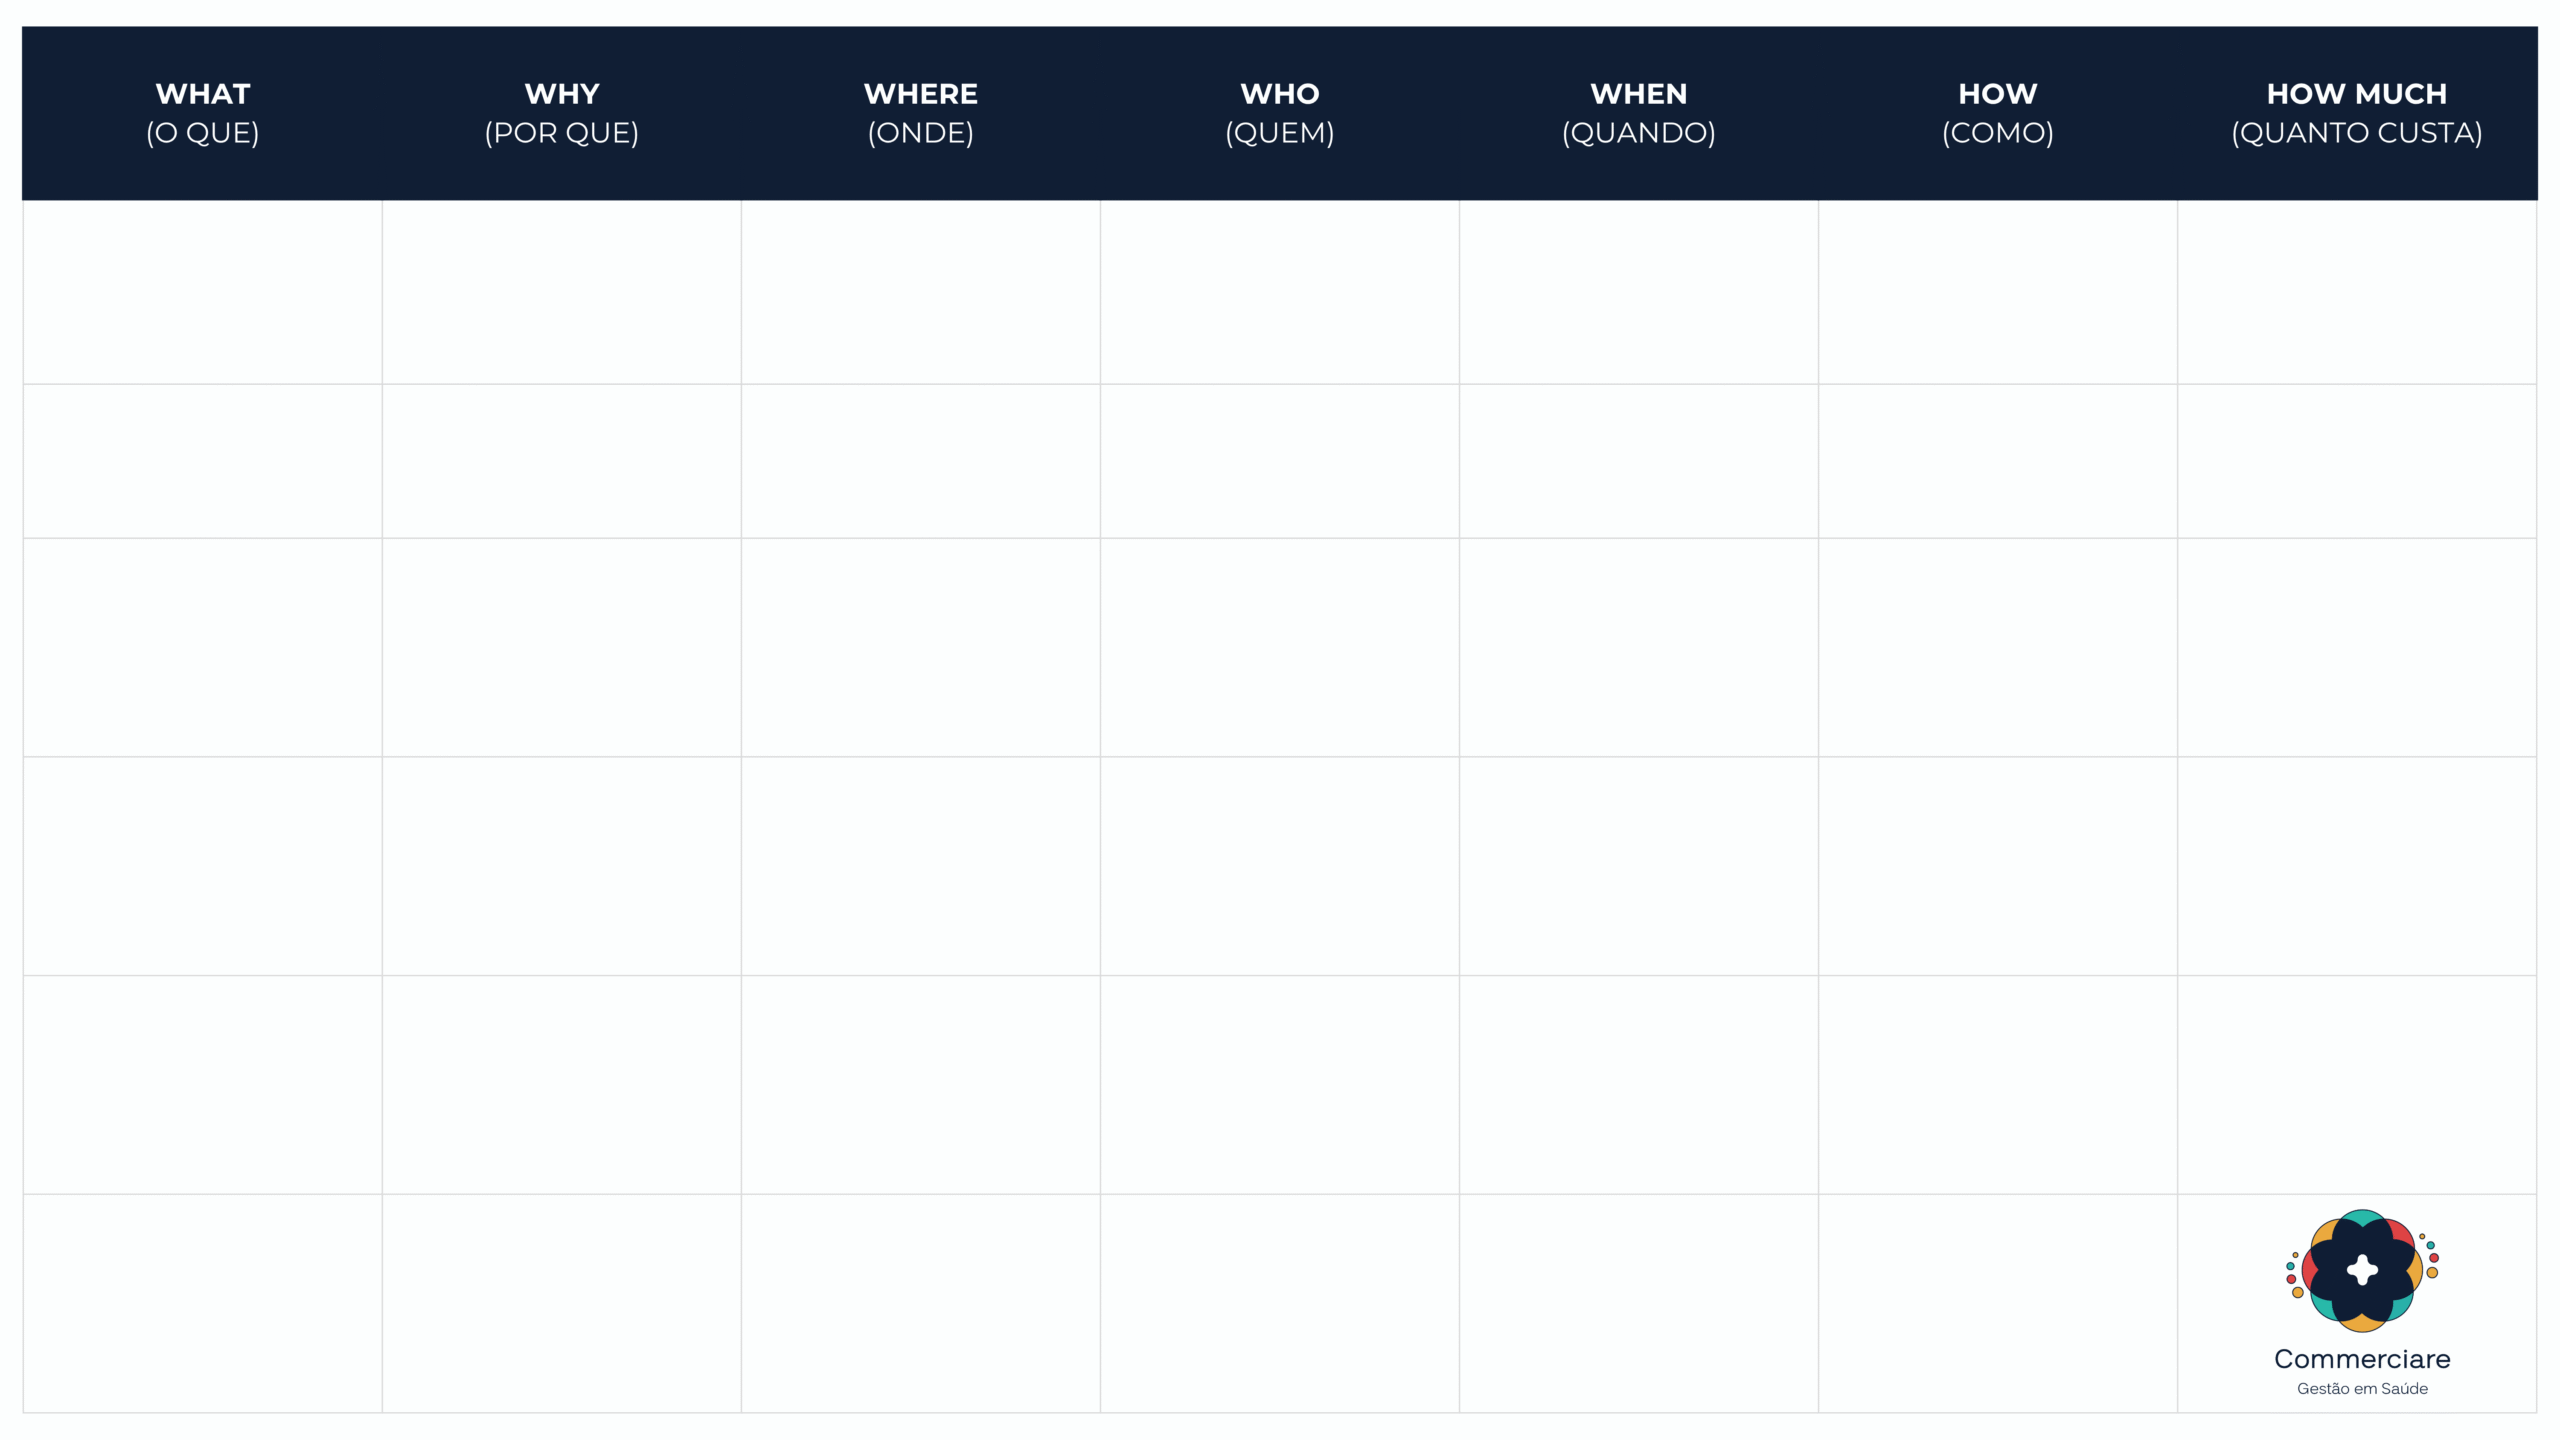Select the WHY (POR QUE) column header
Viewport: 2560px width, 1440px height.
562,113
